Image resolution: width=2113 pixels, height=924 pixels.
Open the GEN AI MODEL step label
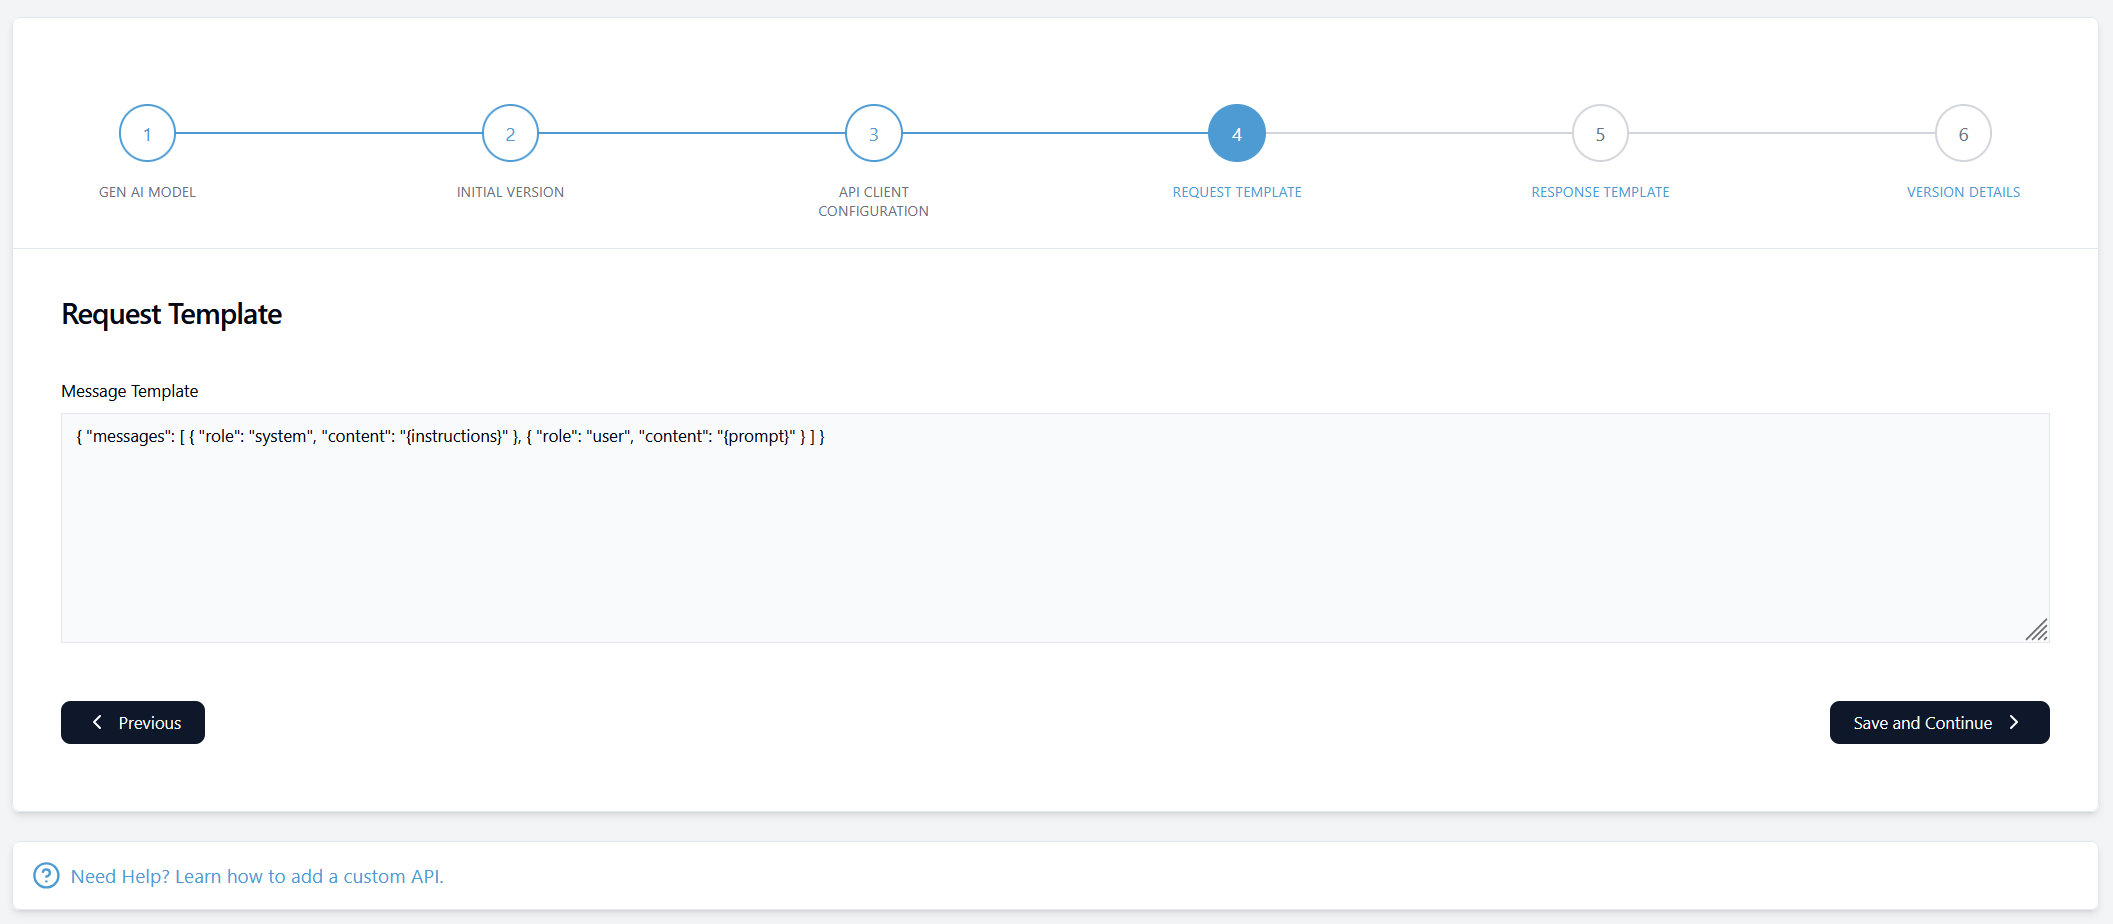[x=146, y=191]
